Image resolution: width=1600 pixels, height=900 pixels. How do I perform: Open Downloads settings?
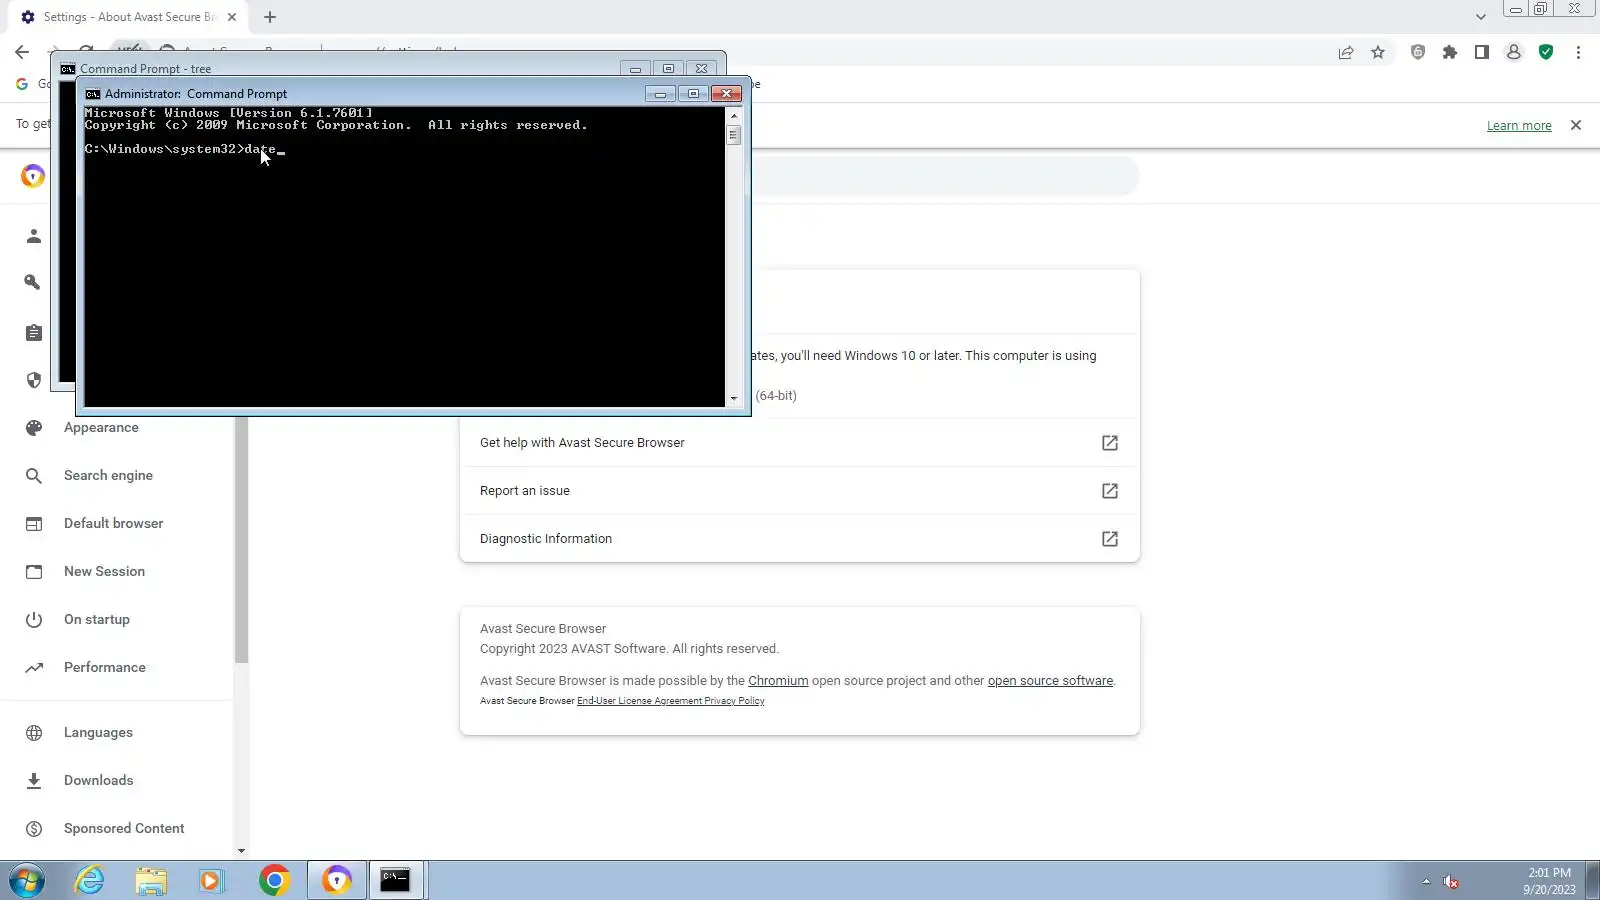coord(98,781)
